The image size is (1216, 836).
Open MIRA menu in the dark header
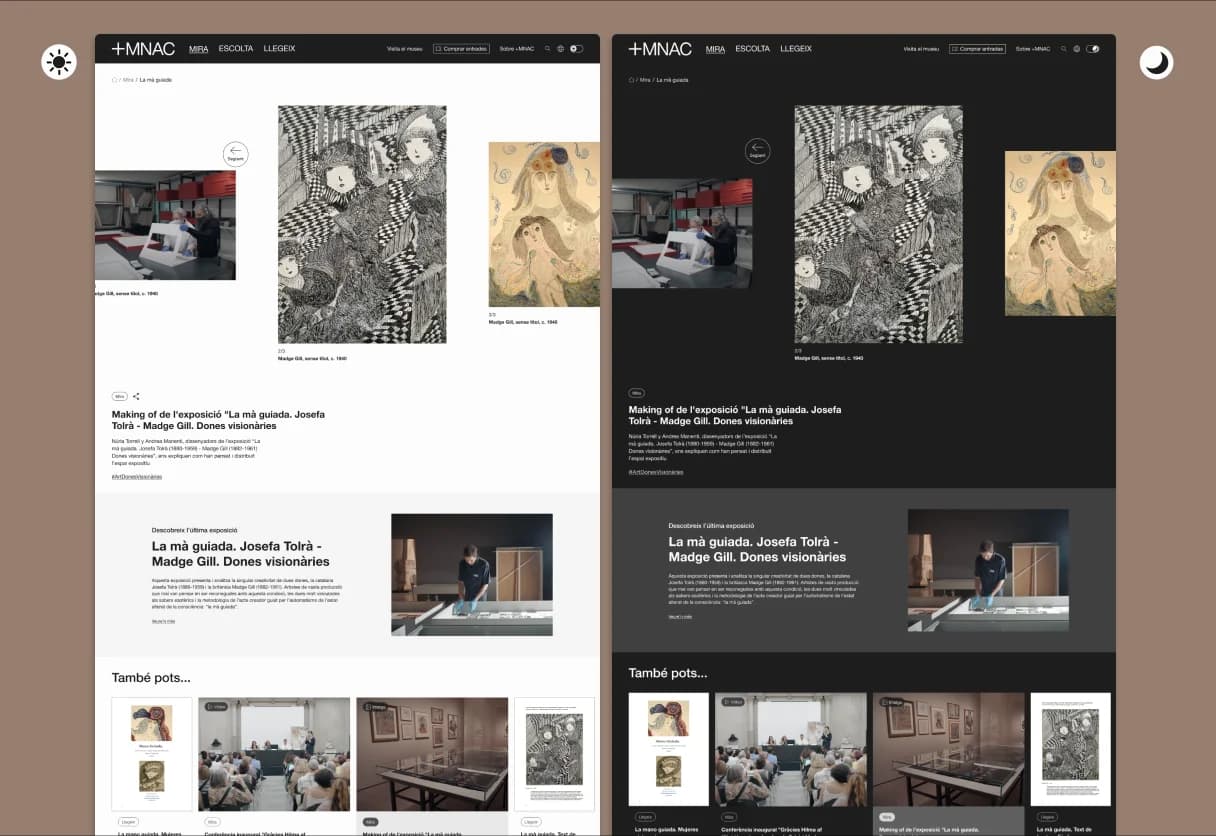tap(715, 49)
